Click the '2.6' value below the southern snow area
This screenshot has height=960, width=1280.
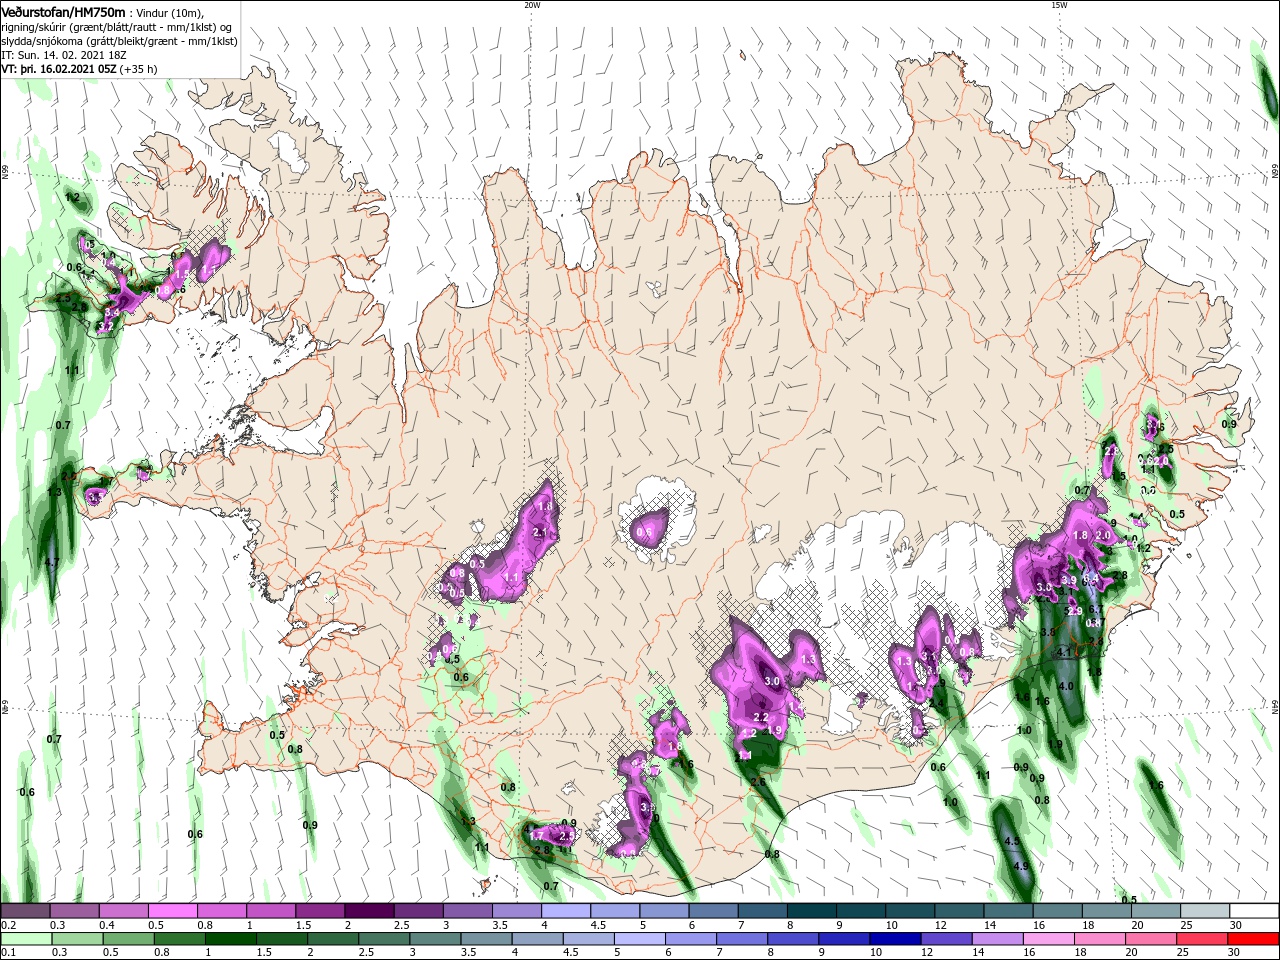[758, 782]
